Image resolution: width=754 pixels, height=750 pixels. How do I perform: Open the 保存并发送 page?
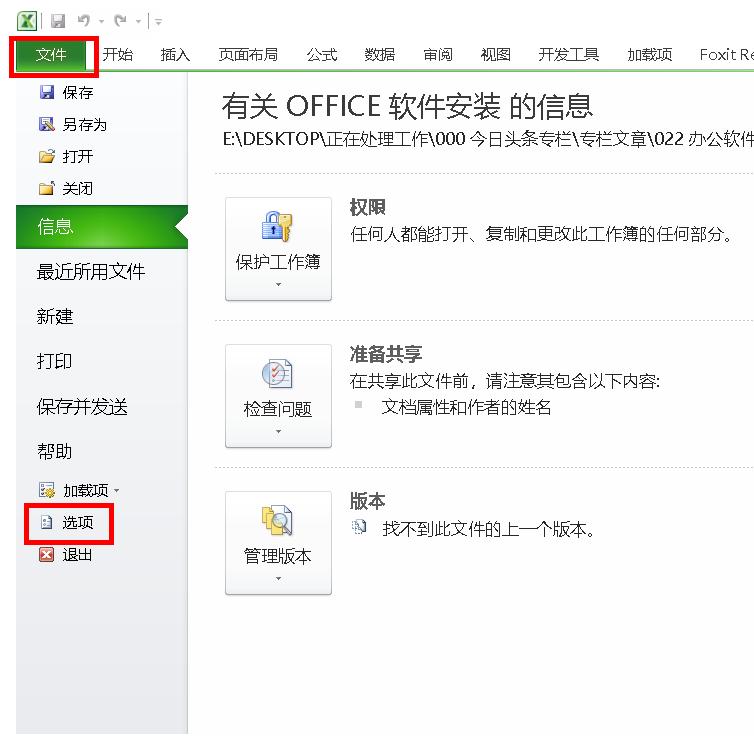click(x=82, y=407)
